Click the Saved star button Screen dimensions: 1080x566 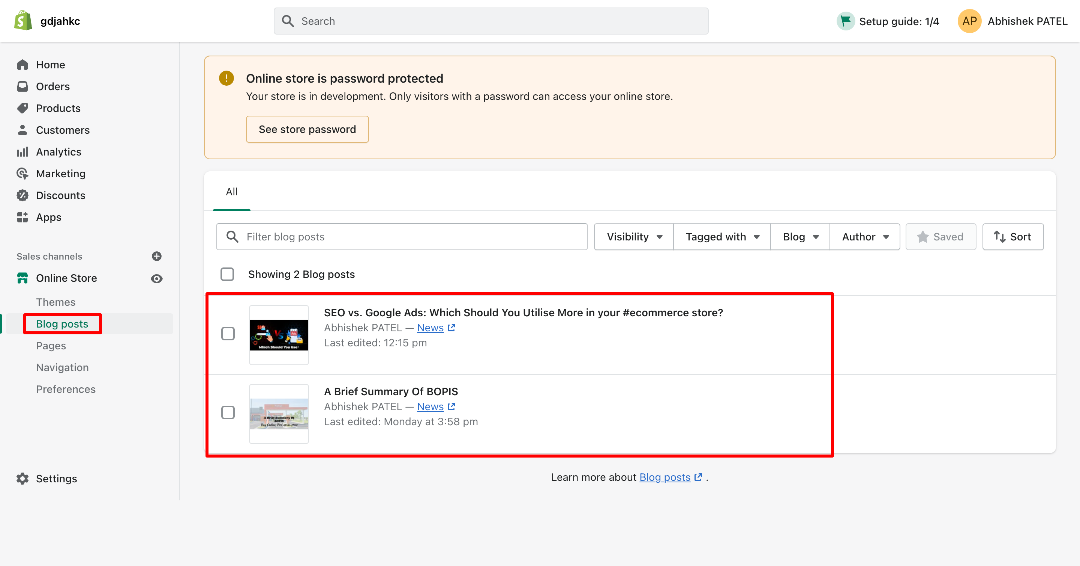pos(941,237)
